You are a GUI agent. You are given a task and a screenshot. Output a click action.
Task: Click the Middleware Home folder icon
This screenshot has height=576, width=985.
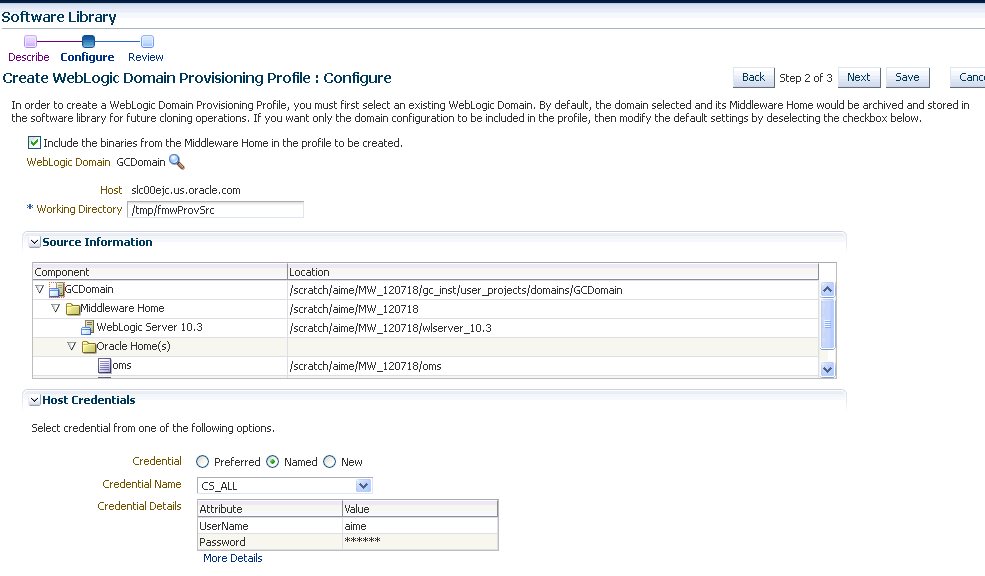(73, 308)
